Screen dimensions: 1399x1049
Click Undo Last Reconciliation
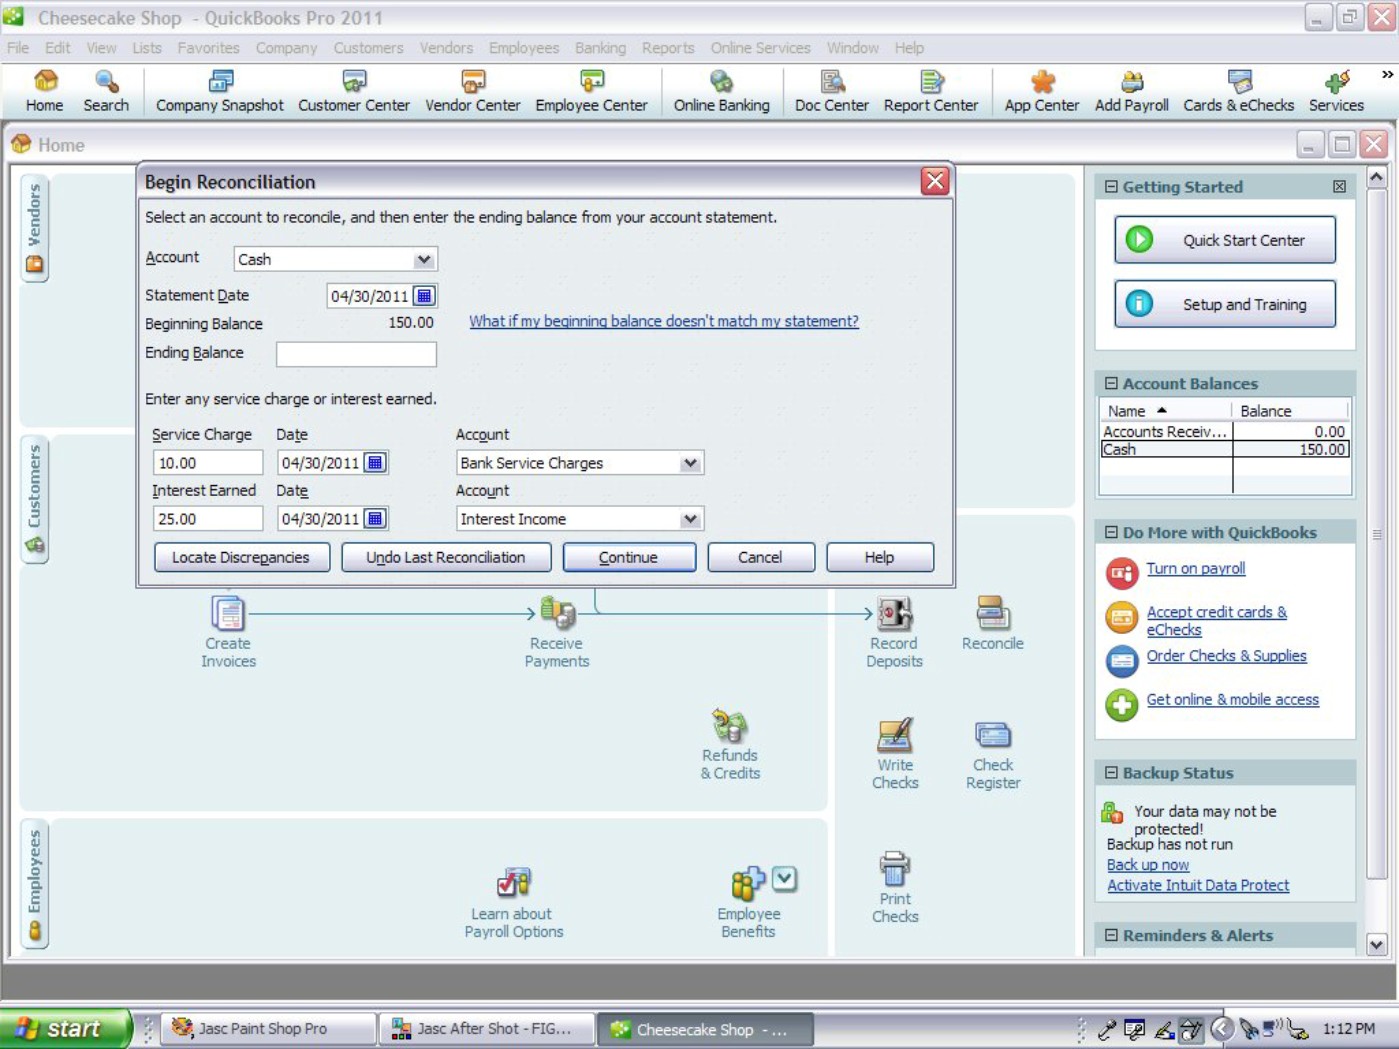(x=446, y=557)
